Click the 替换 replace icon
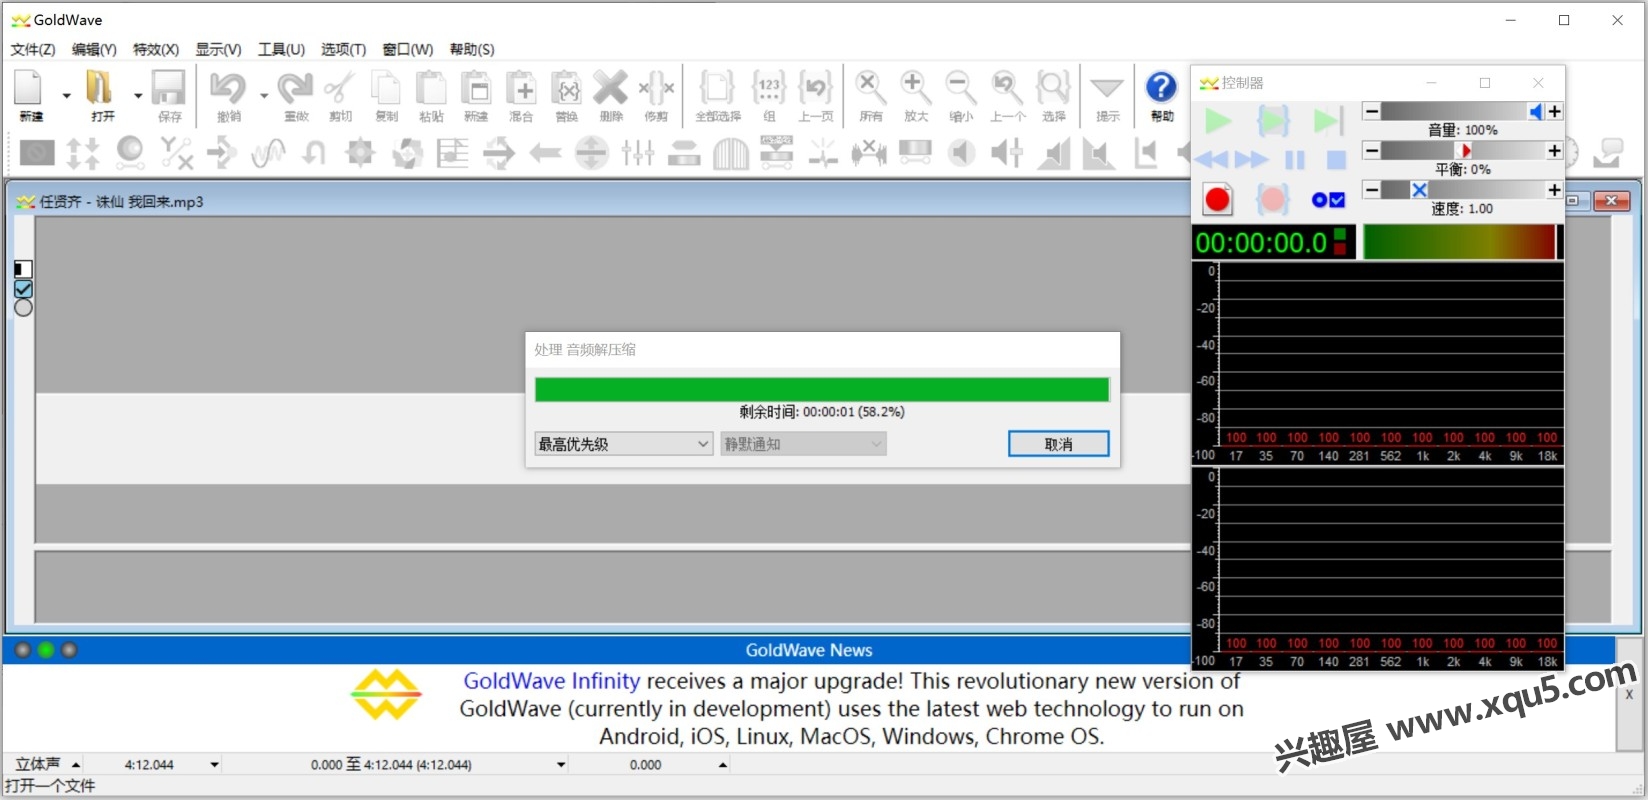Screen dimensions: 1648x800 pos(567,89)
